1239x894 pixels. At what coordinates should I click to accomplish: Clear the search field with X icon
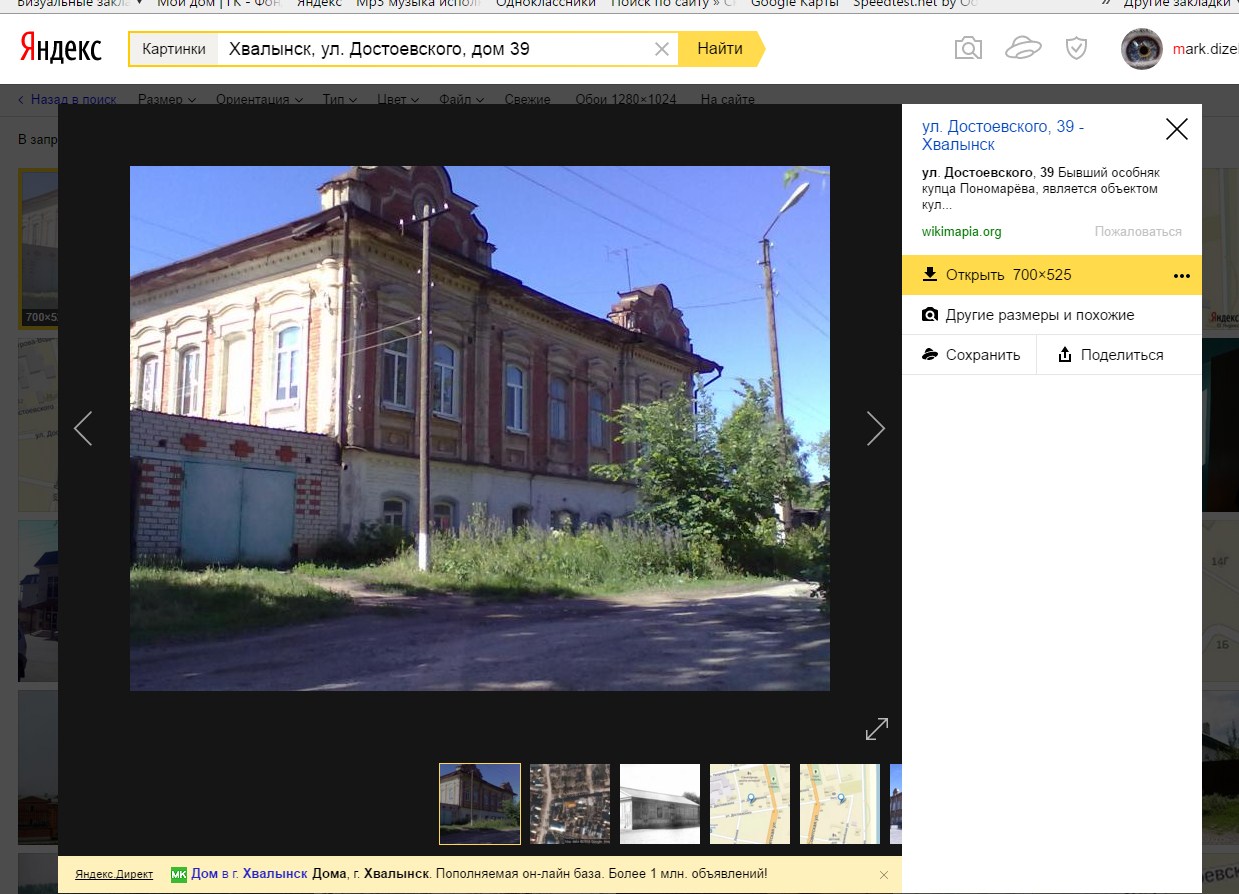pos(662,49)
